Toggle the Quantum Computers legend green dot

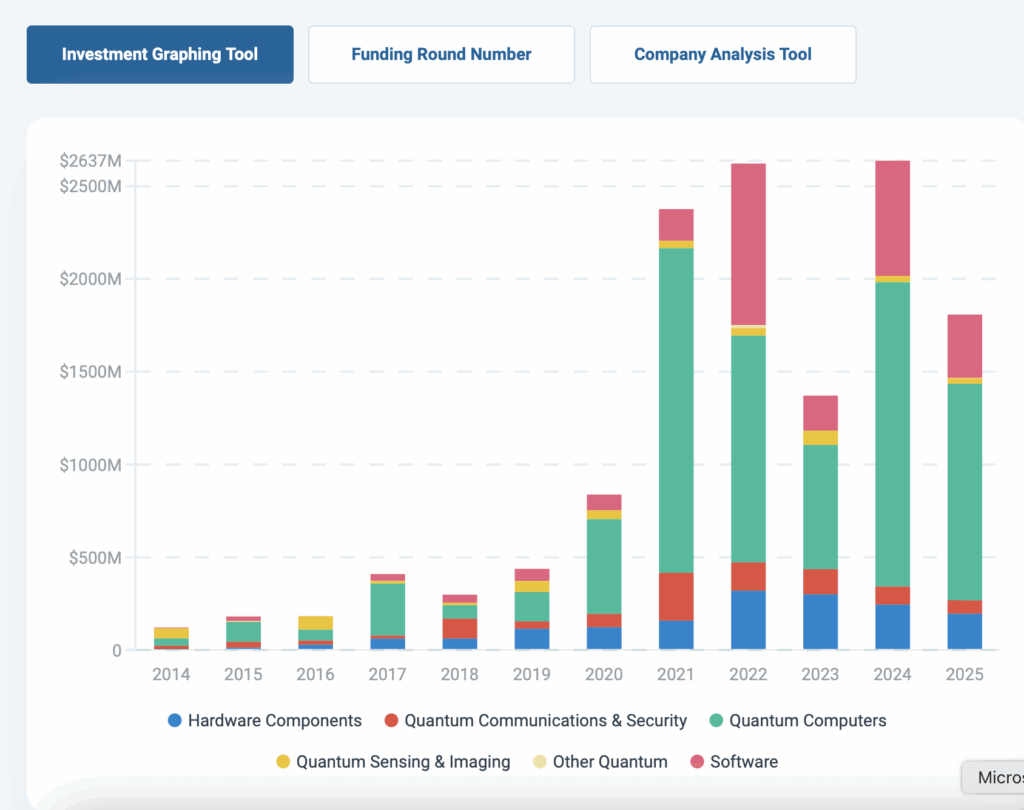coord(716,720)
